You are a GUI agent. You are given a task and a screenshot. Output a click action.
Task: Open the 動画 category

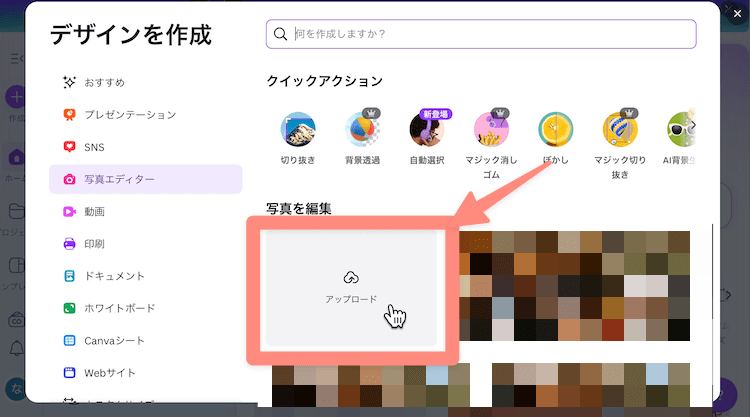pyautogui.click(x=145, y=211)
